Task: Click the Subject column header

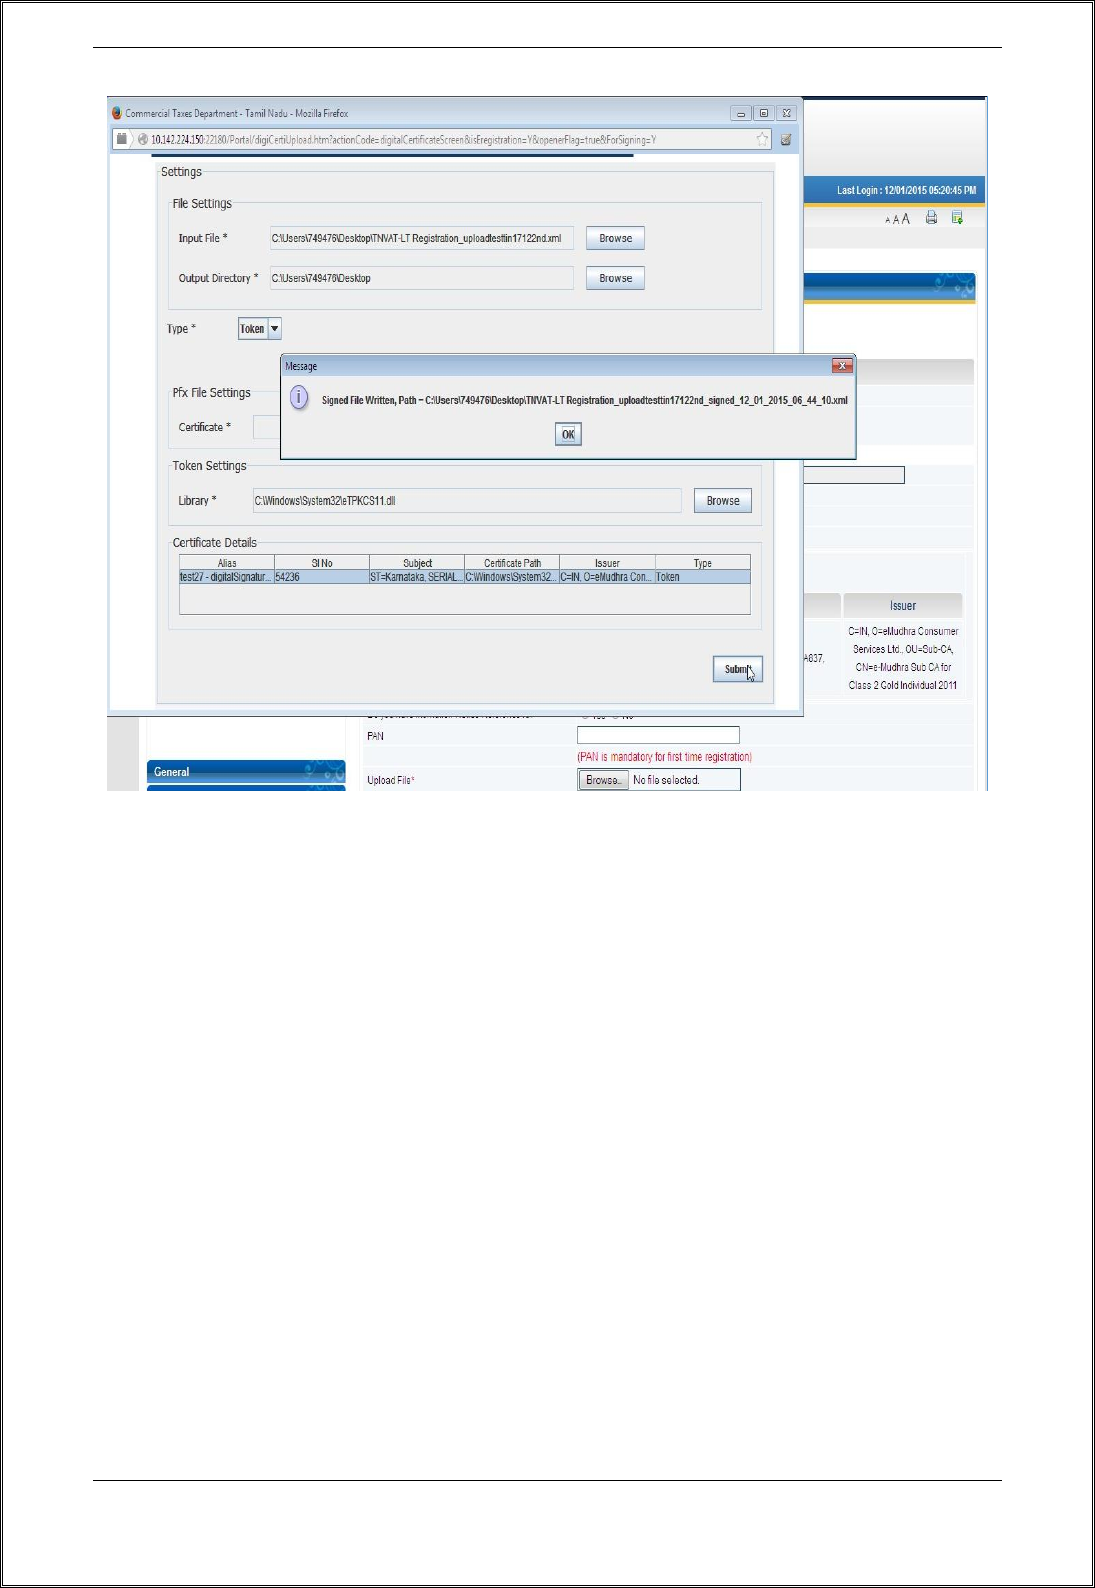Action: point(417,563)
